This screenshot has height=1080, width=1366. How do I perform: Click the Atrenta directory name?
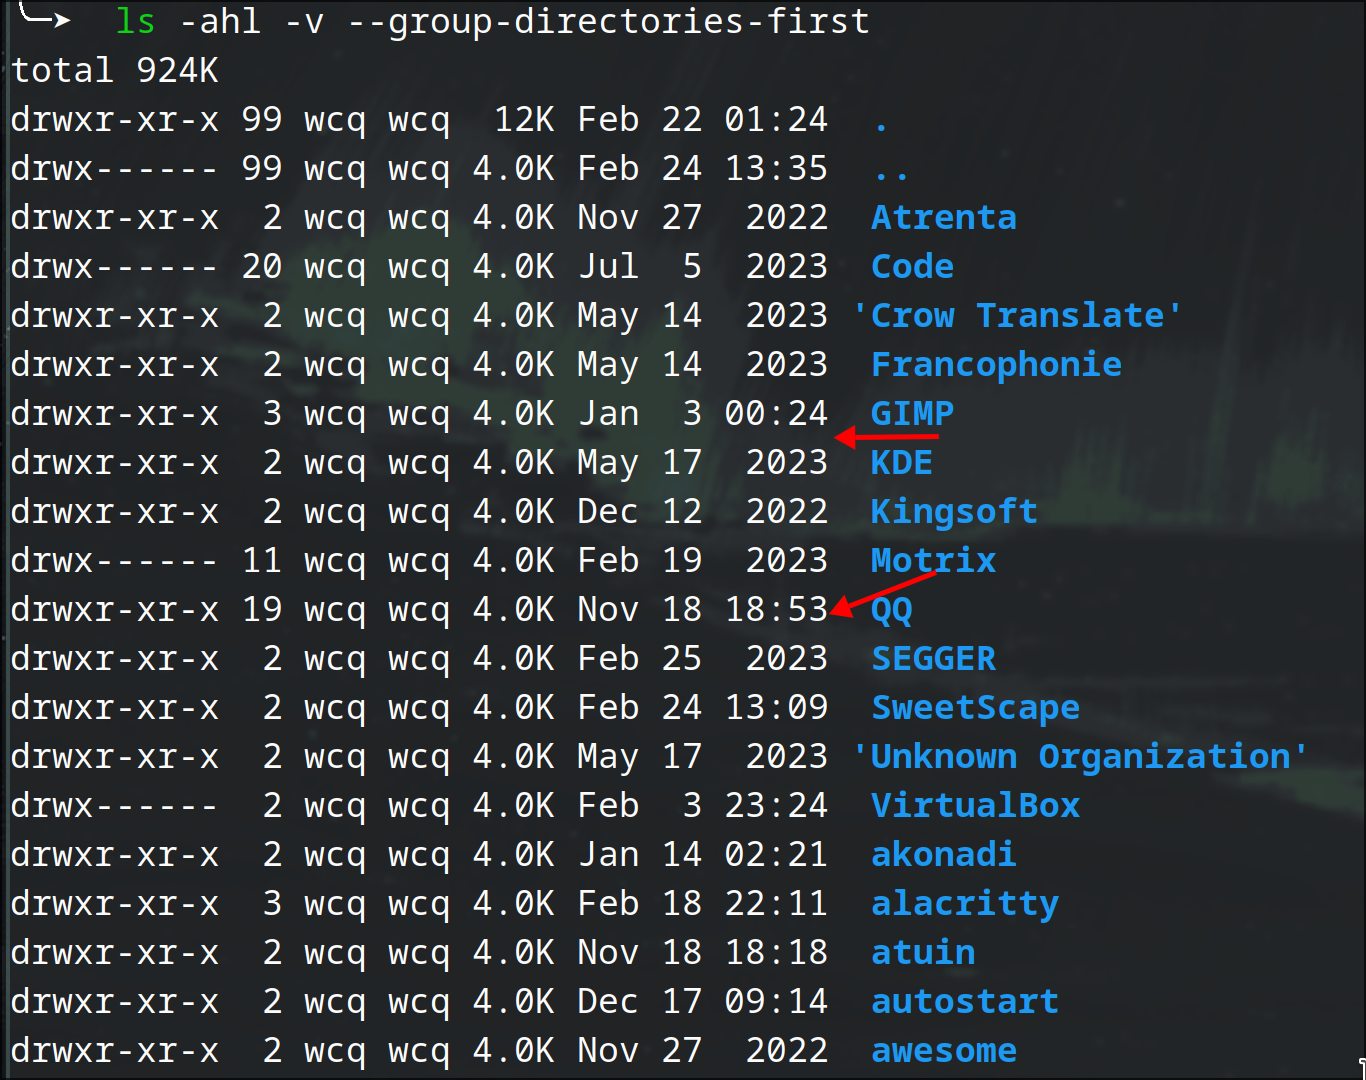point(944,217)
